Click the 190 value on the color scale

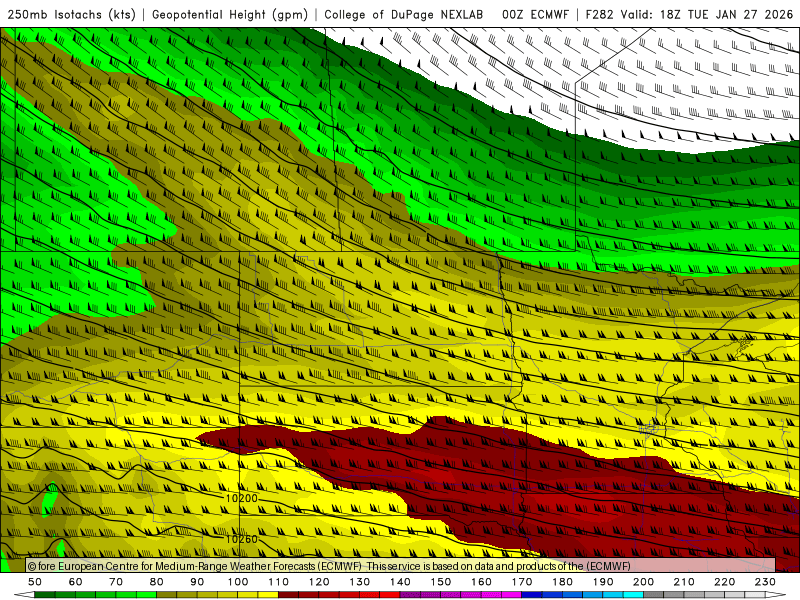pos(603,582)
